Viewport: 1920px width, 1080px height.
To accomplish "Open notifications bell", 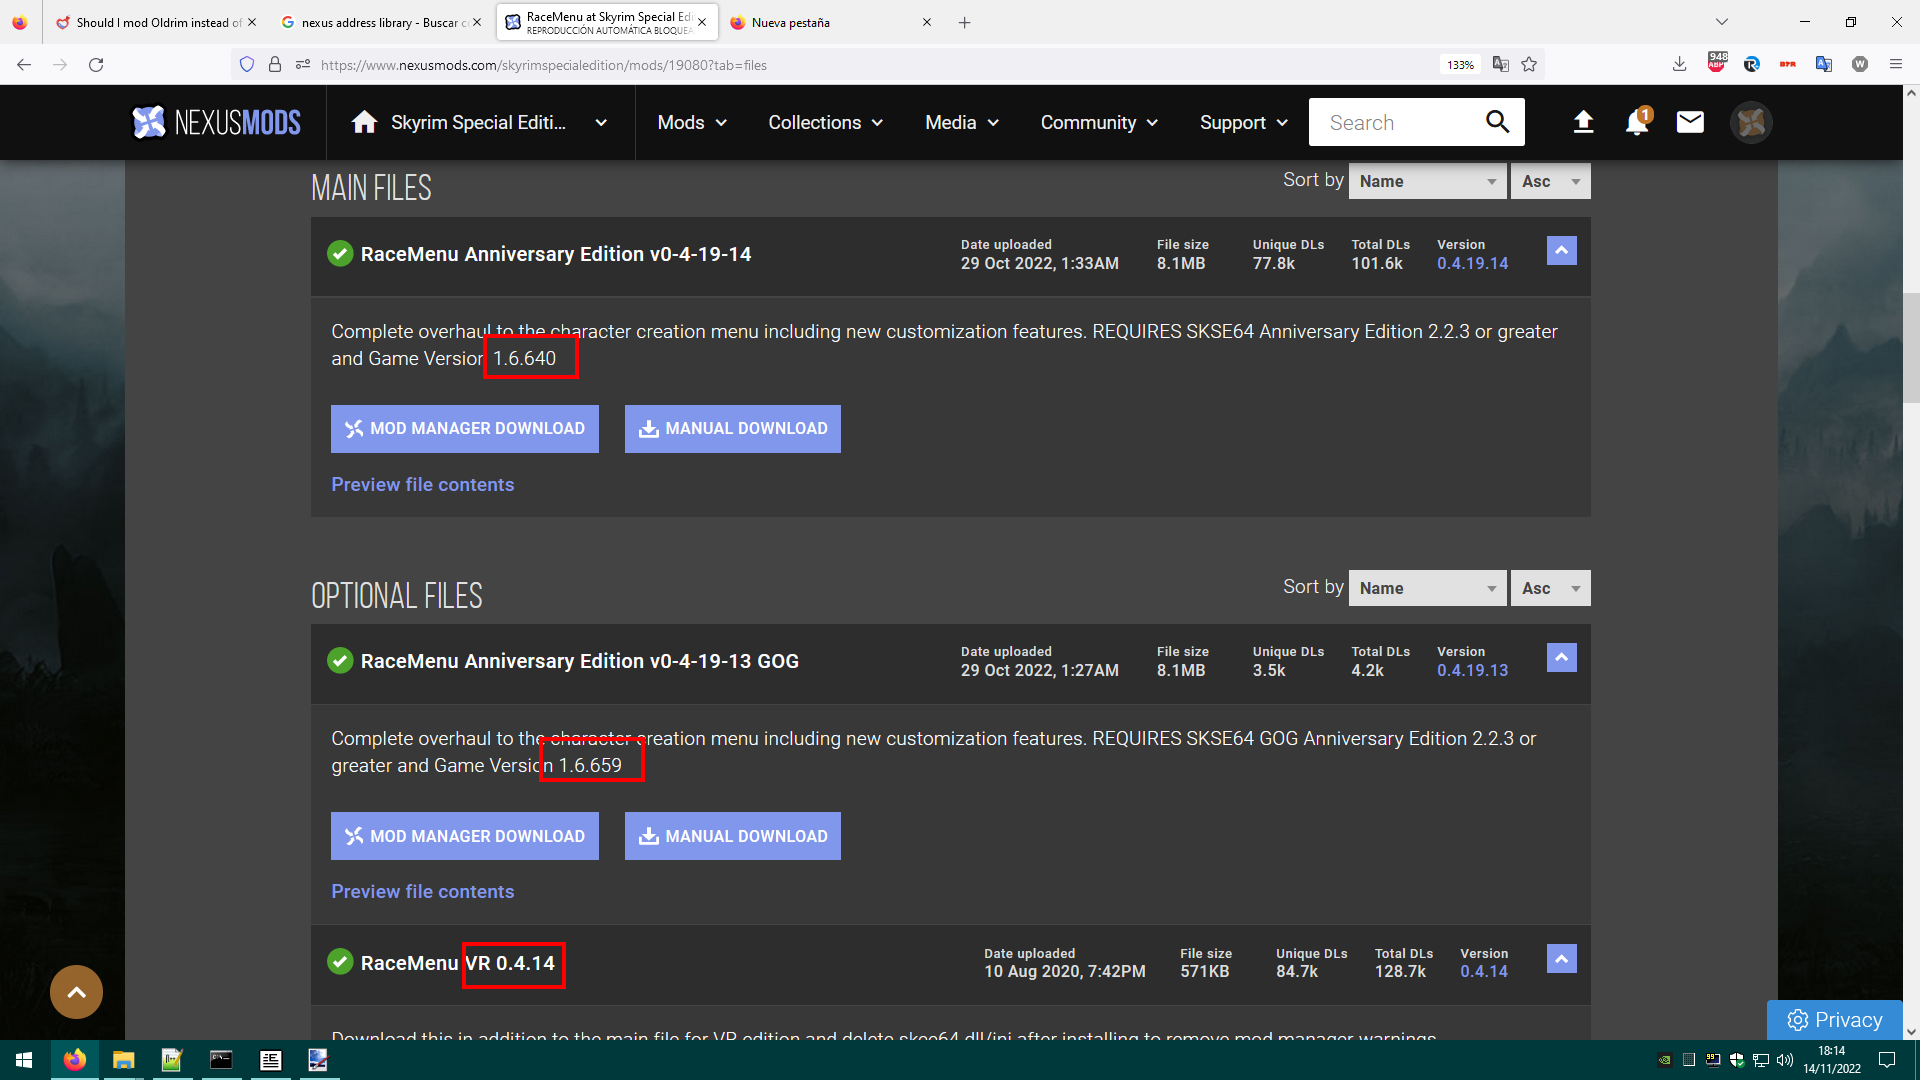I will pos(1637,122).
